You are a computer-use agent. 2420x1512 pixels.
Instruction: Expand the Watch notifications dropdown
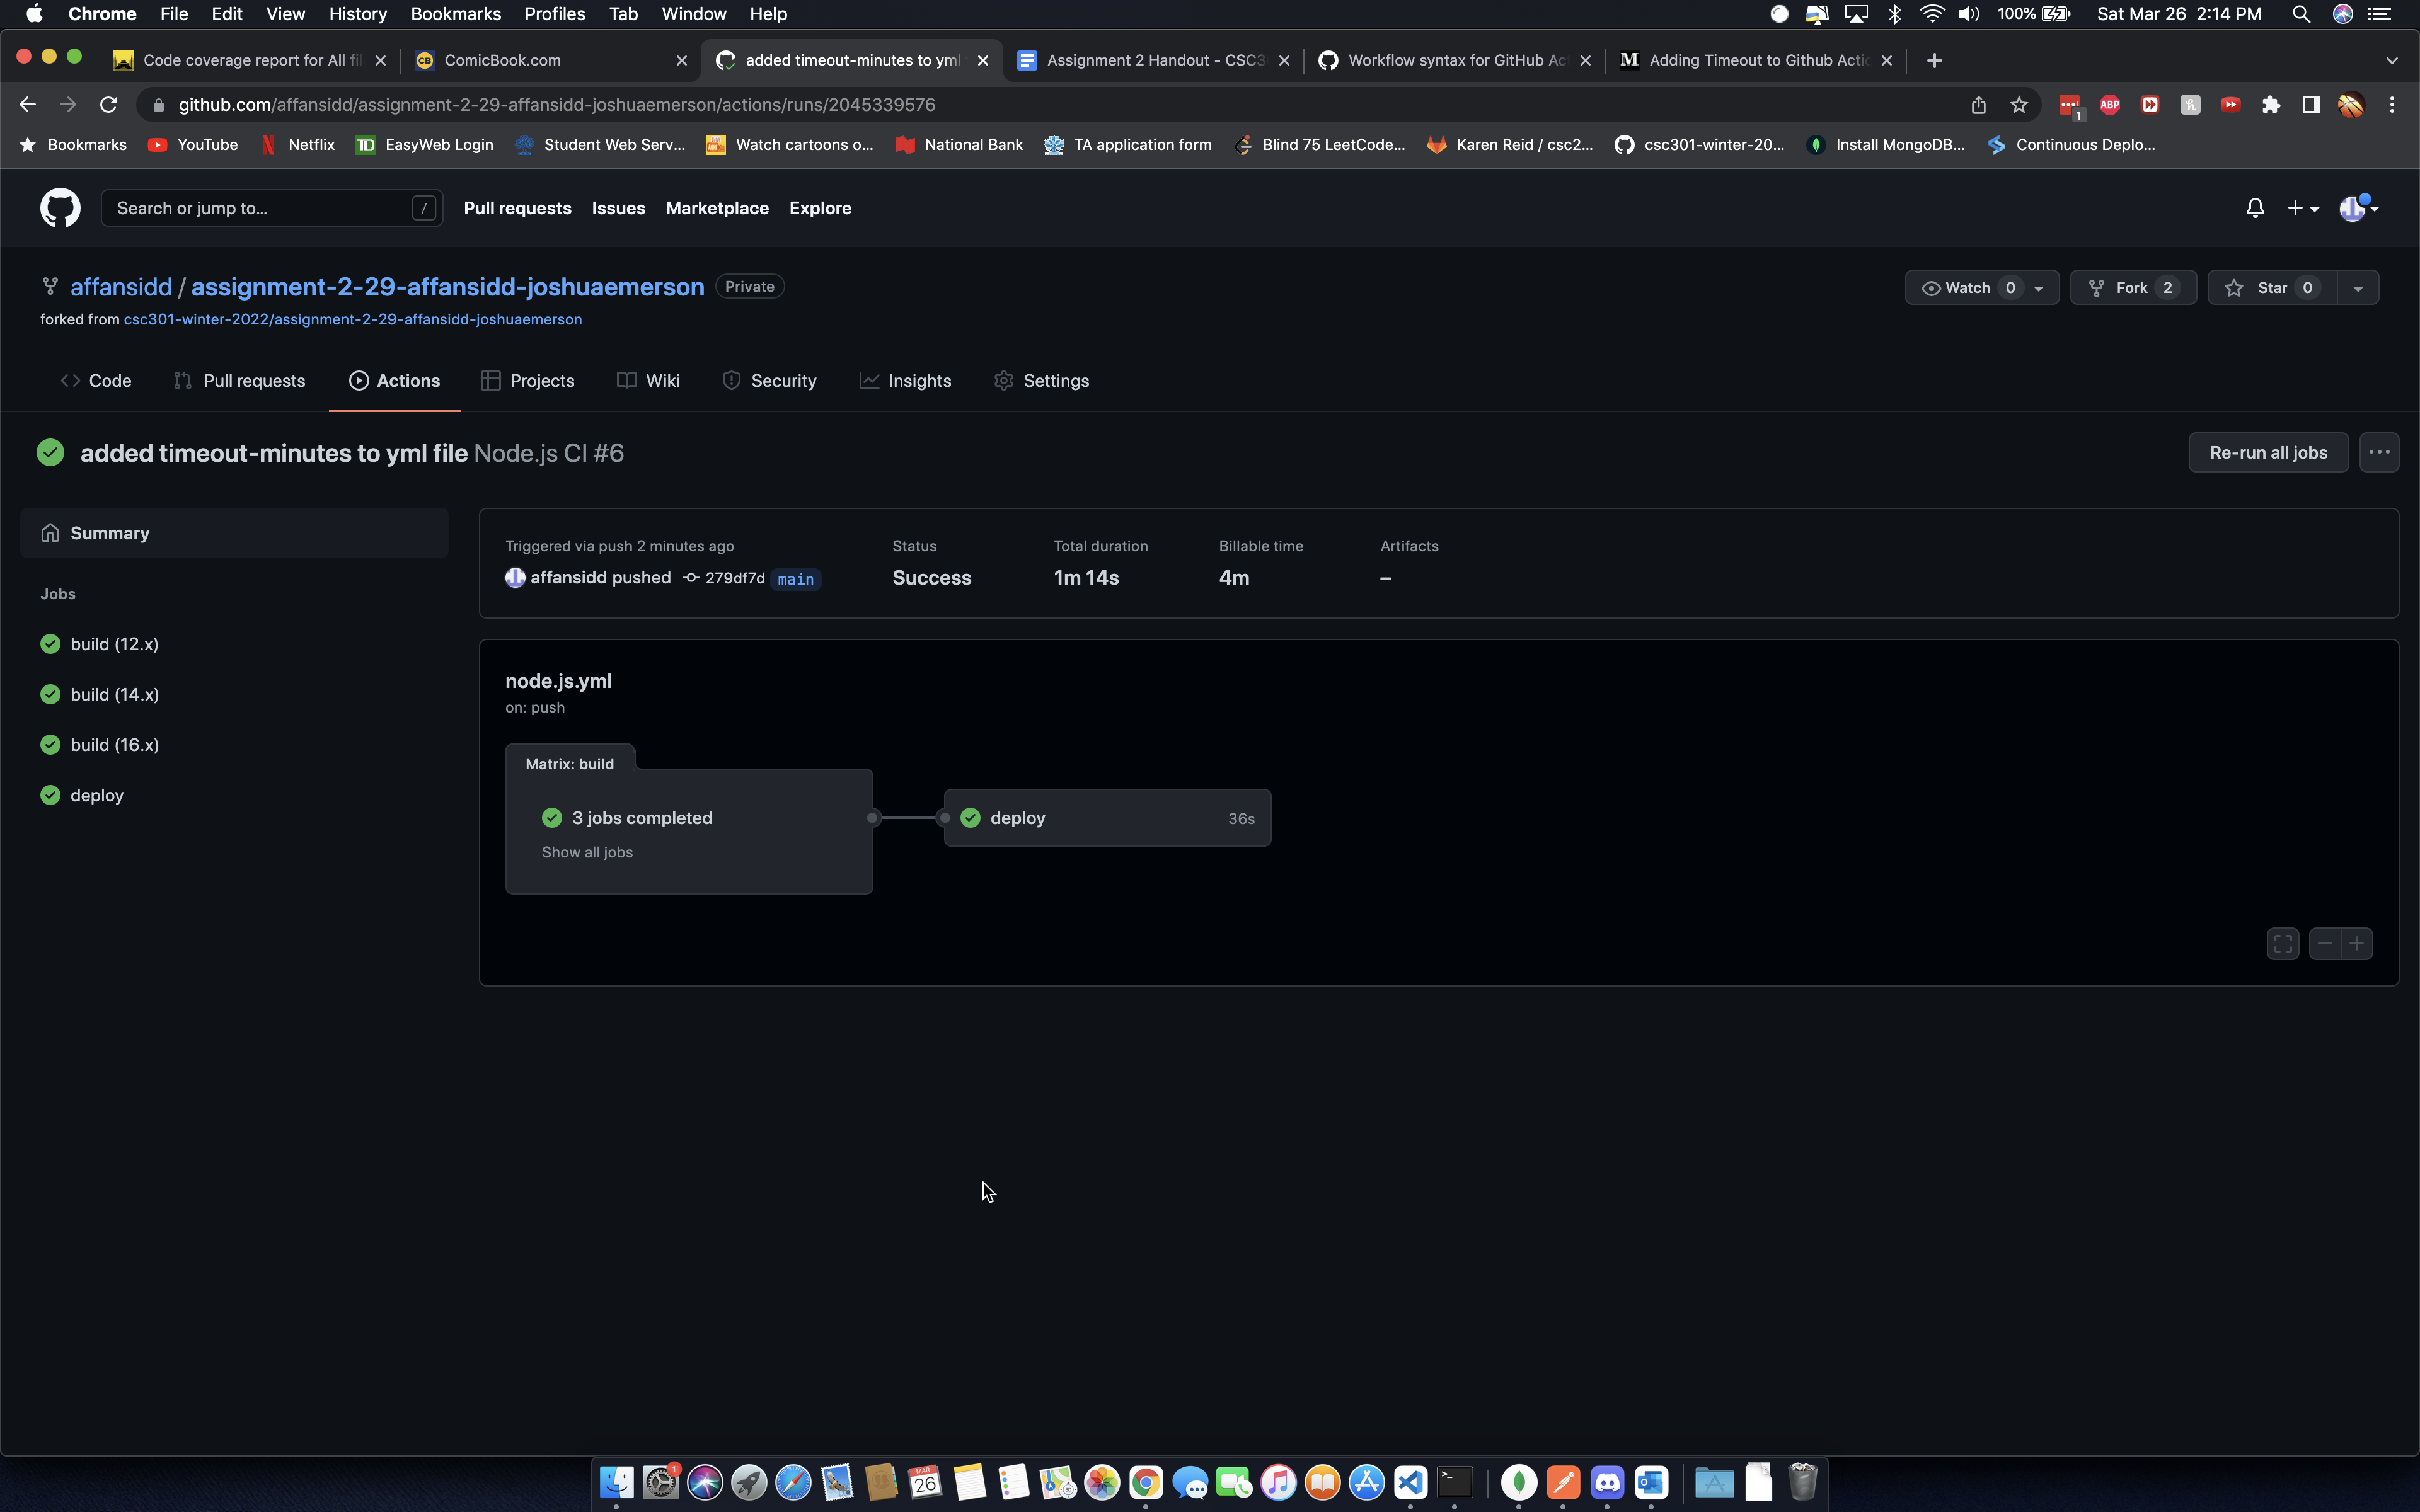(1981, 288)
